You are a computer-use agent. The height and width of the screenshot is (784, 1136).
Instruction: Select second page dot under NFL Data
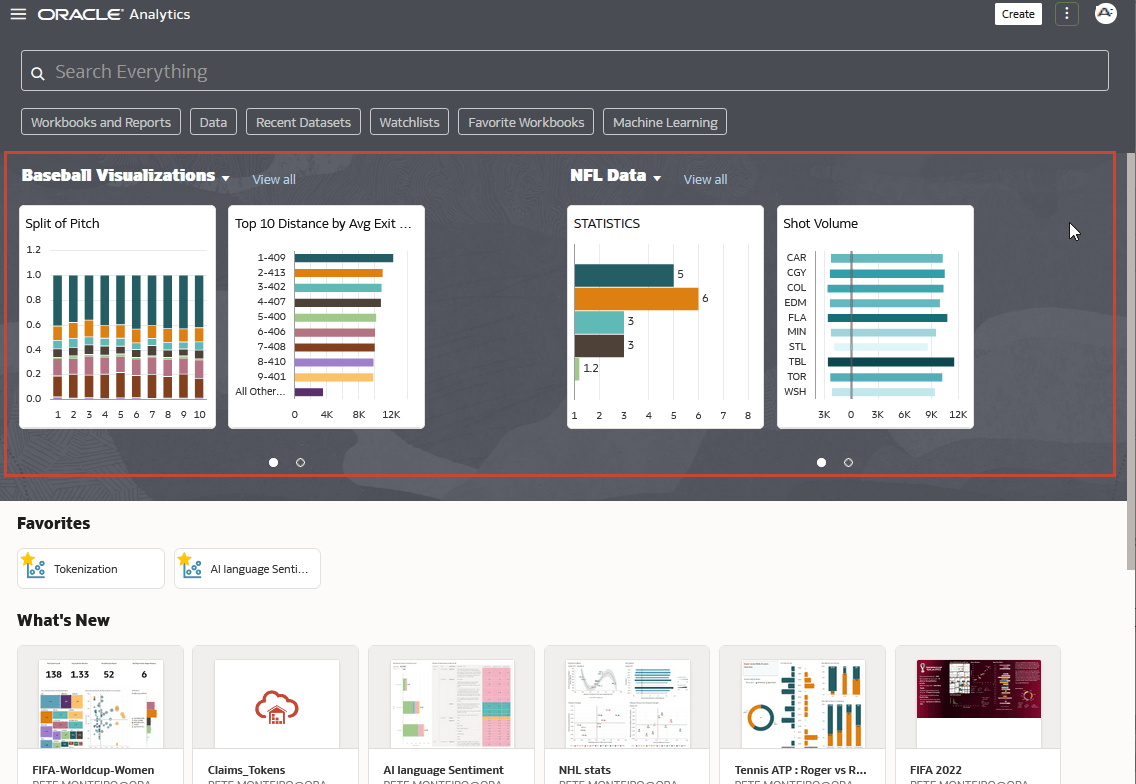(848, 462)
